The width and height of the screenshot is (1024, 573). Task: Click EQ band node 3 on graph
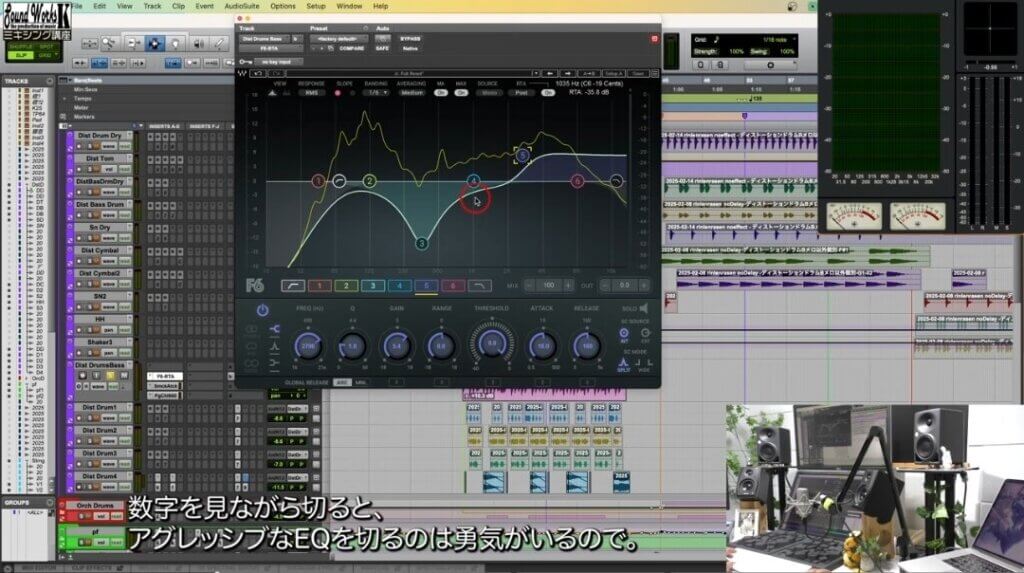click(x=422, y=243)
